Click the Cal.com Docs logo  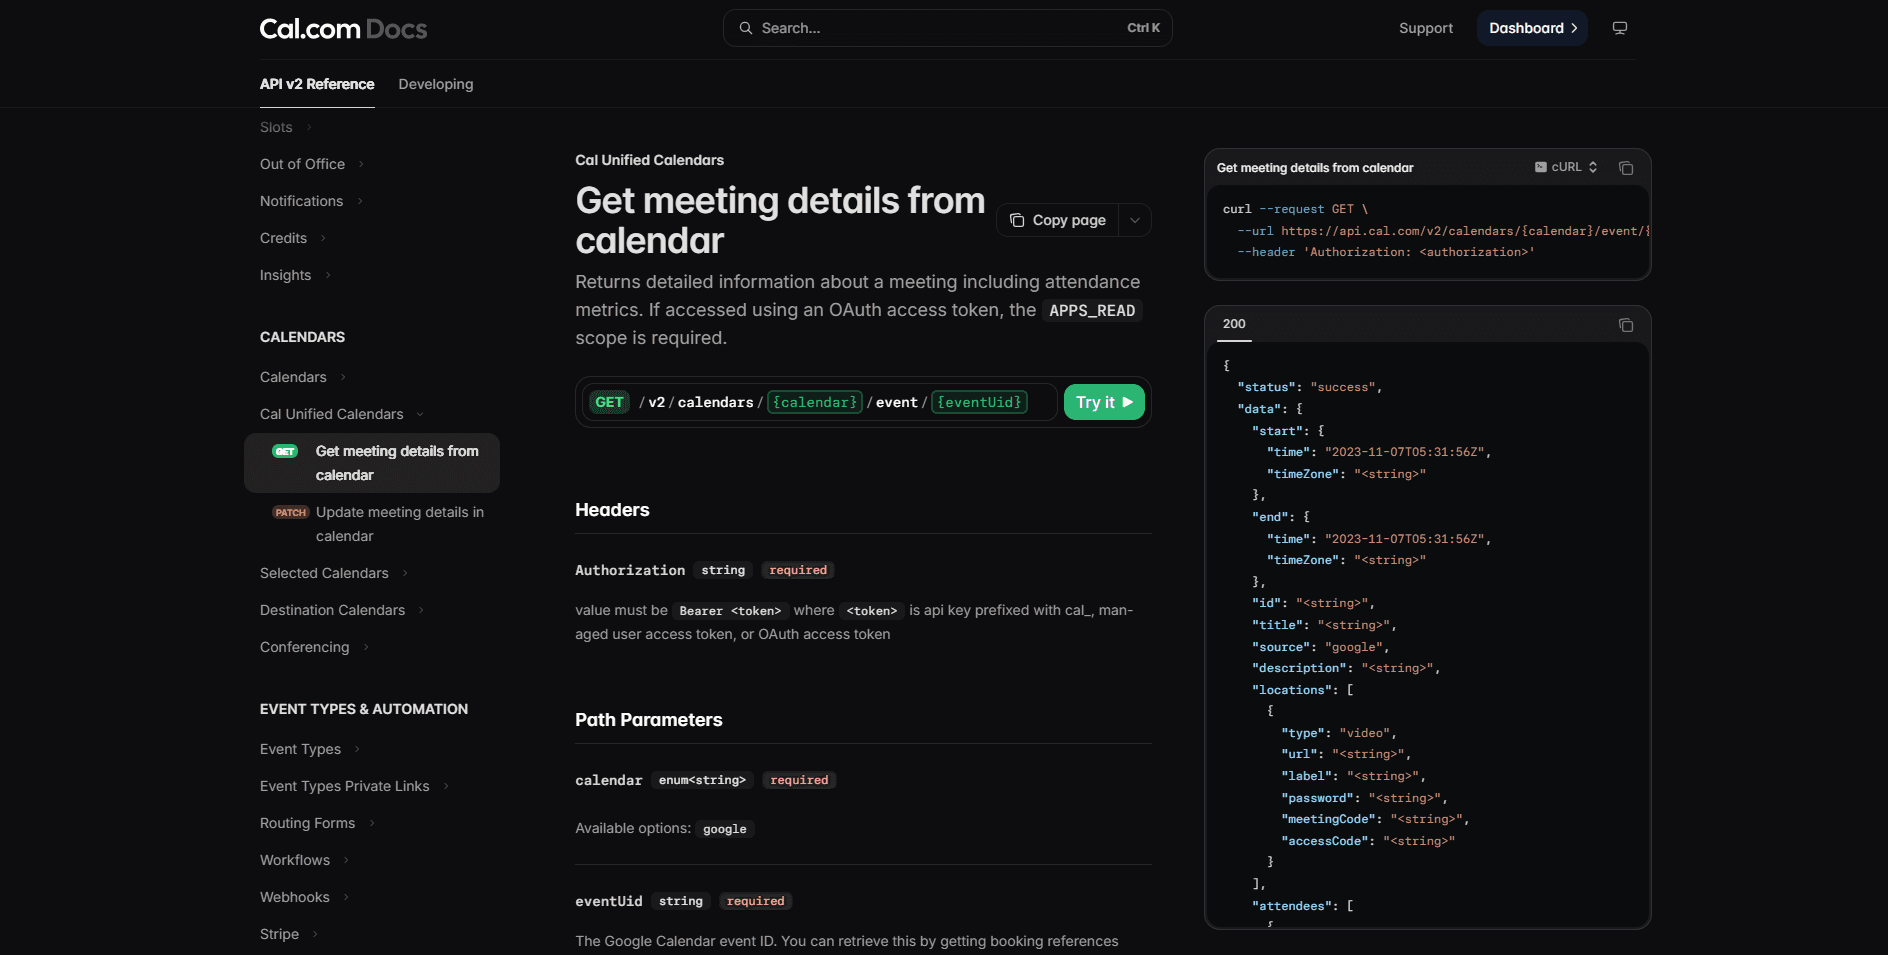click(343, 29)
